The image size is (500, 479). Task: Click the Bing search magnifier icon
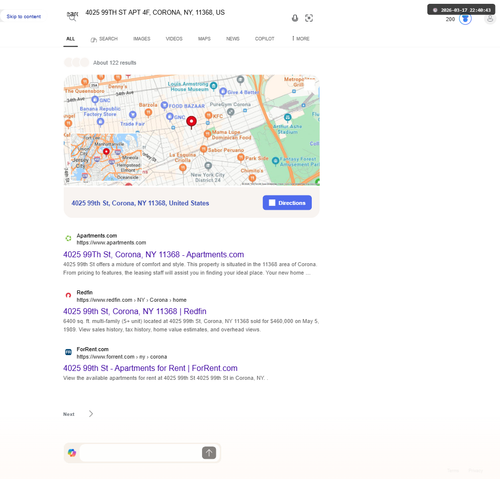[x=72, y=17]
